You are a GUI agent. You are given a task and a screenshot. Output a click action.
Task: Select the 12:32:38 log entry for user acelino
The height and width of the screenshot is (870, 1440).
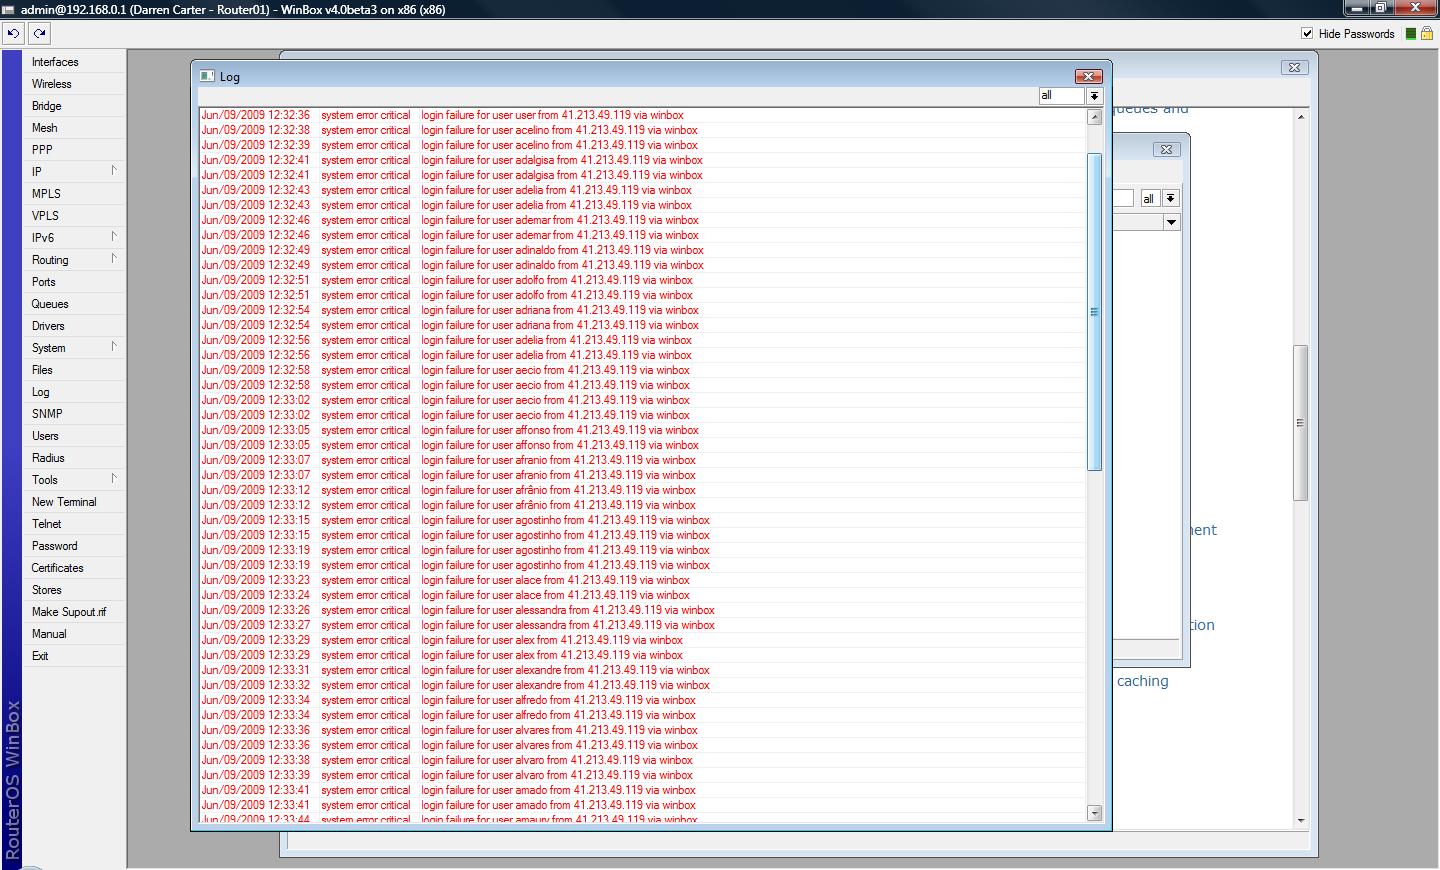tap(642, 130)
